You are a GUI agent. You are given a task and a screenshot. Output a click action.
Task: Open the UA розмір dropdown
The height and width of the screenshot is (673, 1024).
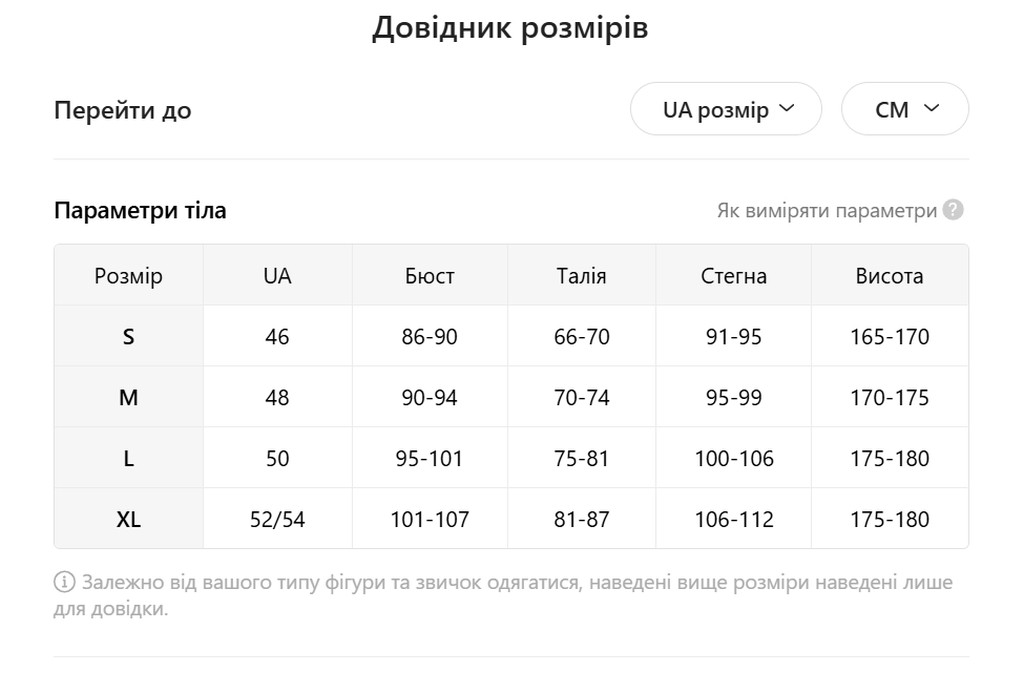[726, 109]
